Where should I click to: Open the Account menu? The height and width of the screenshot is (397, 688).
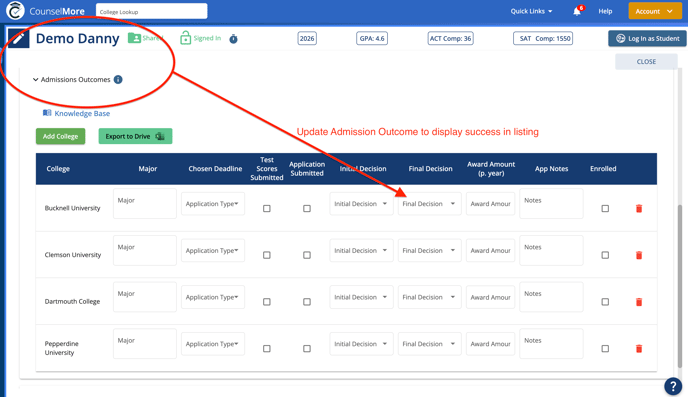(655, 11)
